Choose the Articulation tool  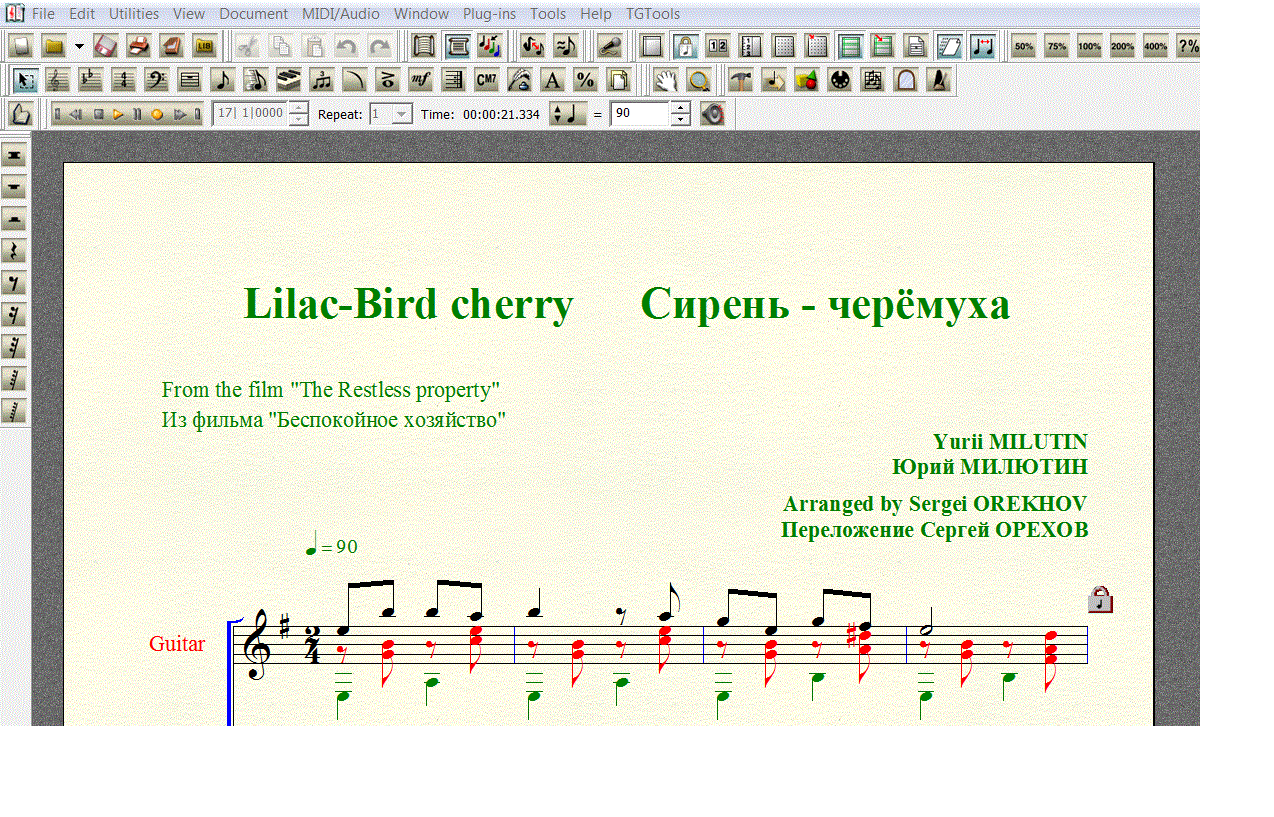tap(388, 80)
